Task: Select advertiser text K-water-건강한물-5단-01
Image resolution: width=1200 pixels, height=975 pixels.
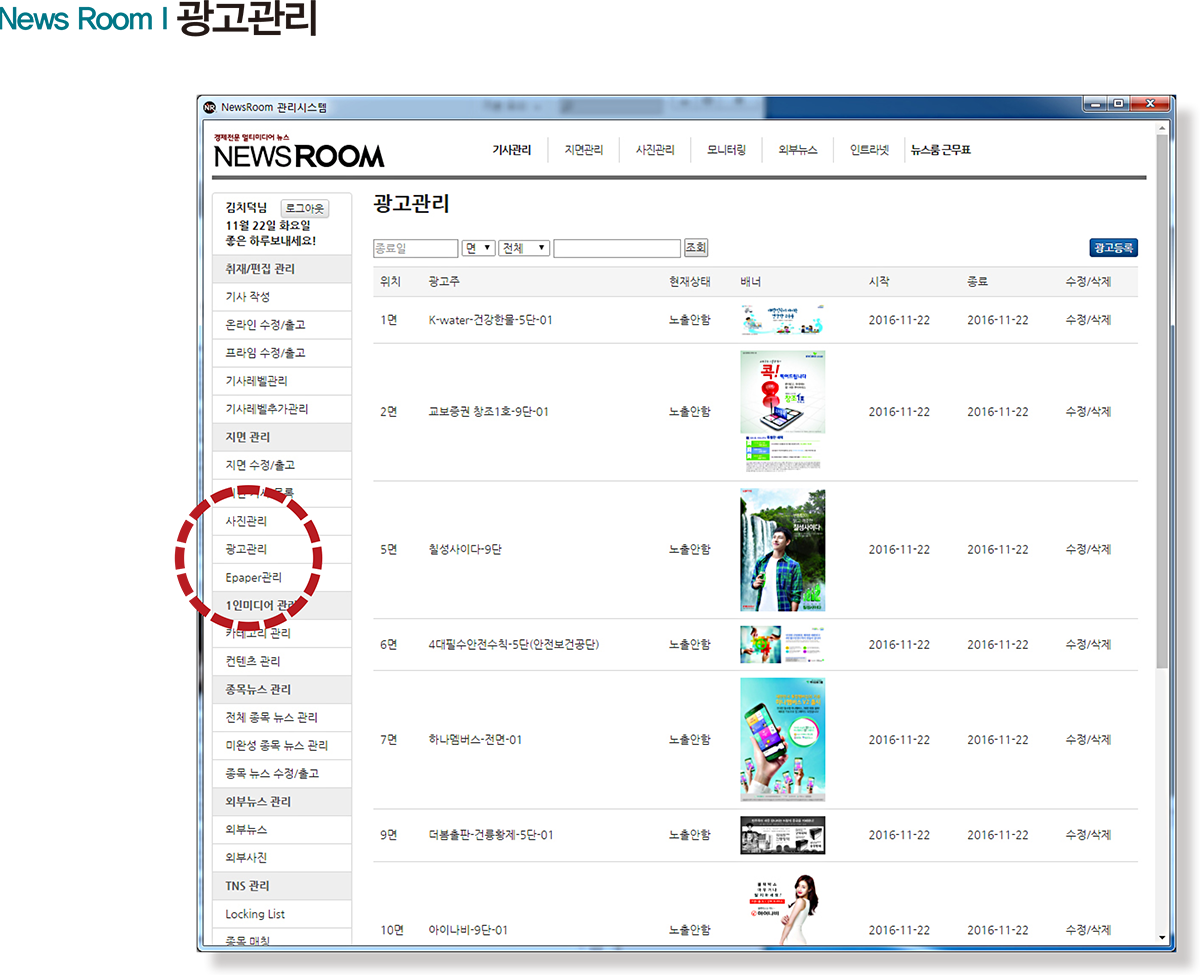Action: click(x=491, y=320)
